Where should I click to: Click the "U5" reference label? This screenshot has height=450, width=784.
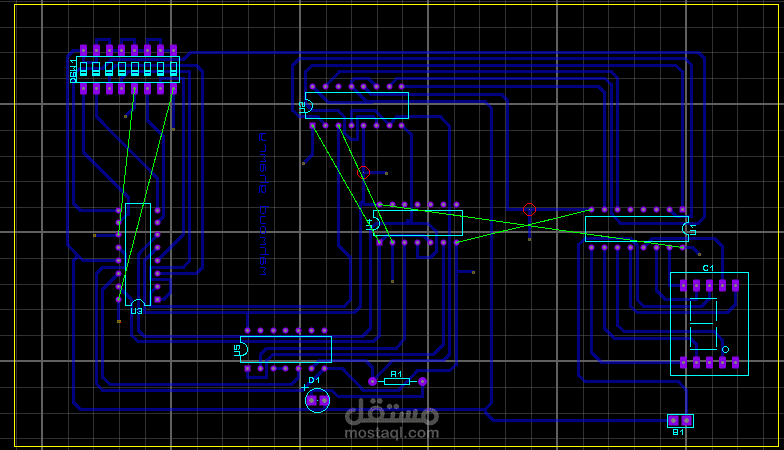tap(237, 350)
